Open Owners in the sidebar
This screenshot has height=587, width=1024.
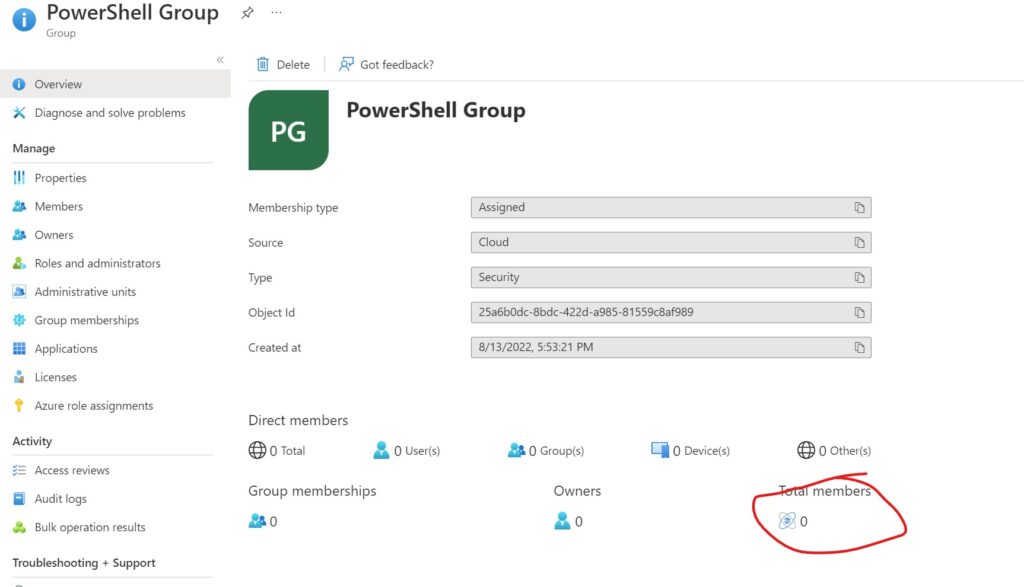[54, 235]
